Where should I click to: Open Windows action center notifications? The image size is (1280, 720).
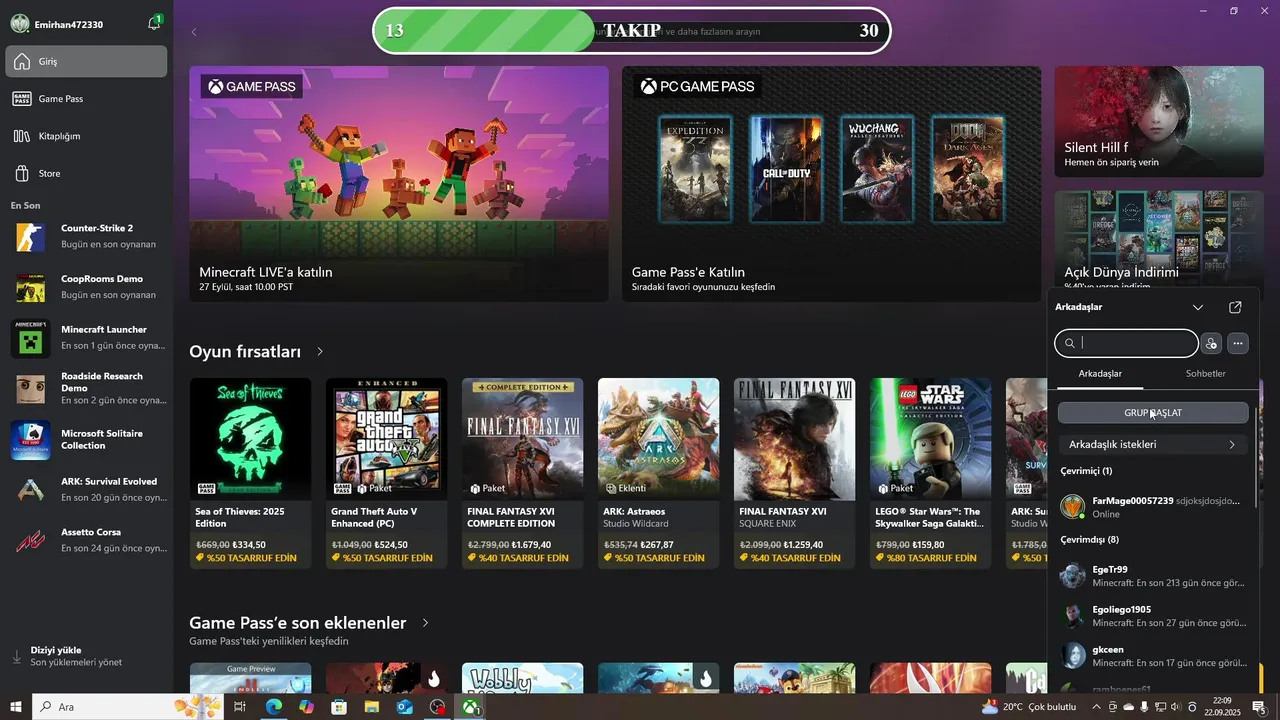[1259, 707]
